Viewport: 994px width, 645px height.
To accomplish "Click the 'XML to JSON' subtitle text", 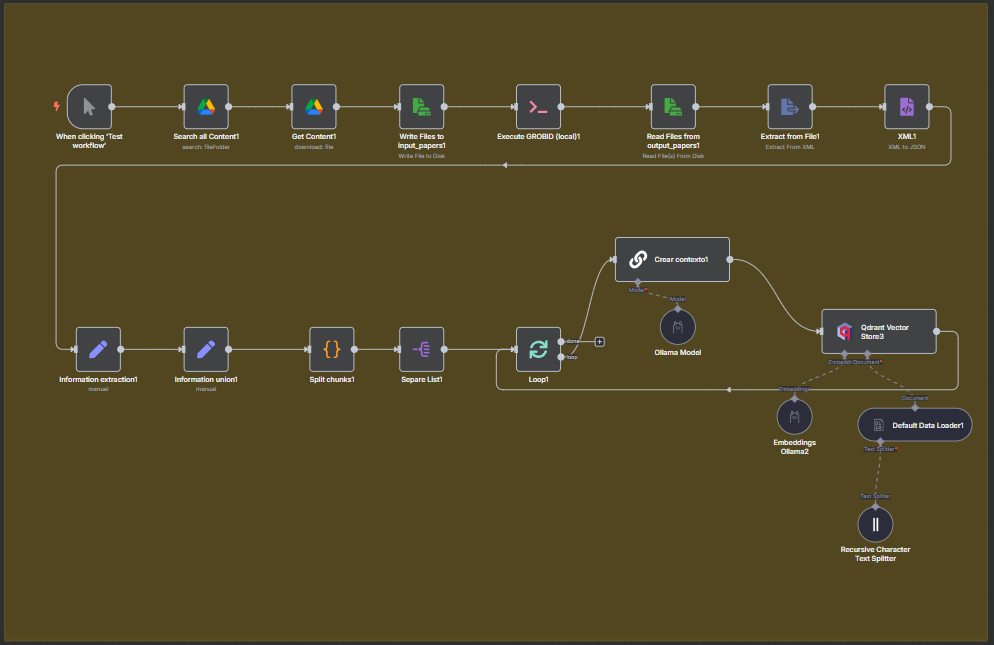I will click(907, 147).
